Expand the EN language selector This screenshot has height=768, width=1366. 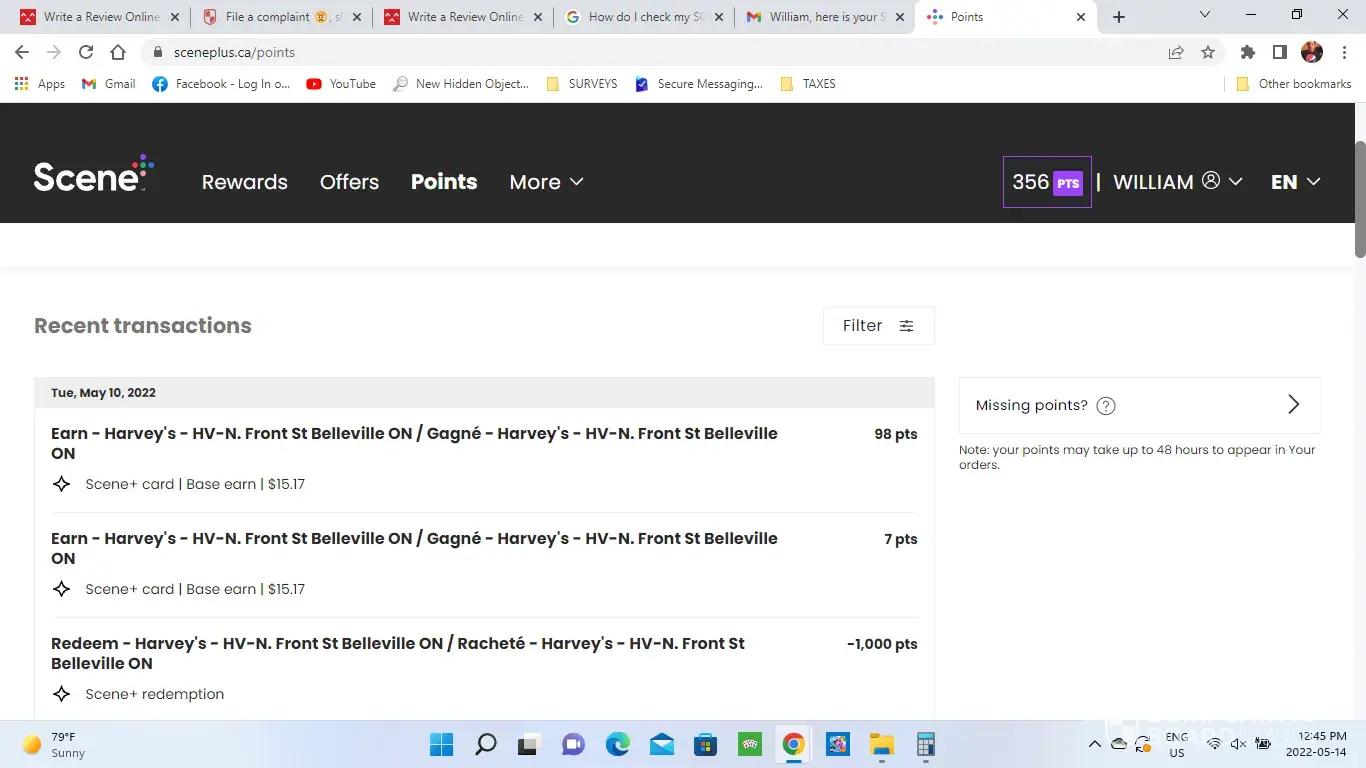(1295, 182)
